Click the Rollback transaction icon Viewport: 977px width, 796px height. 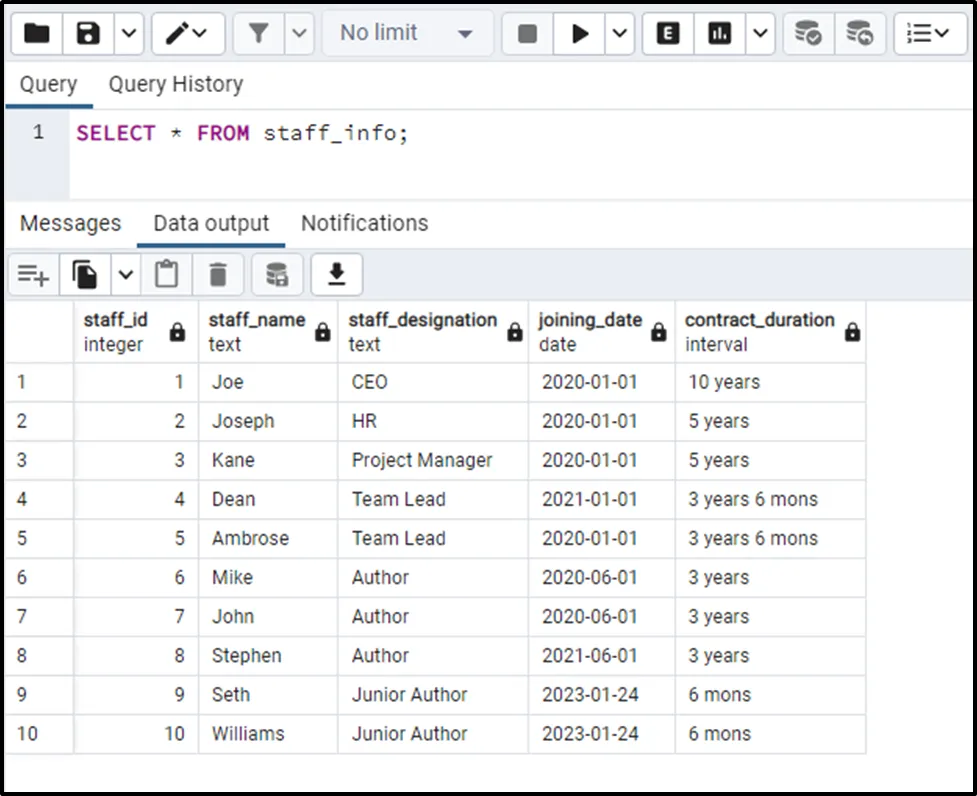[859, 34]
